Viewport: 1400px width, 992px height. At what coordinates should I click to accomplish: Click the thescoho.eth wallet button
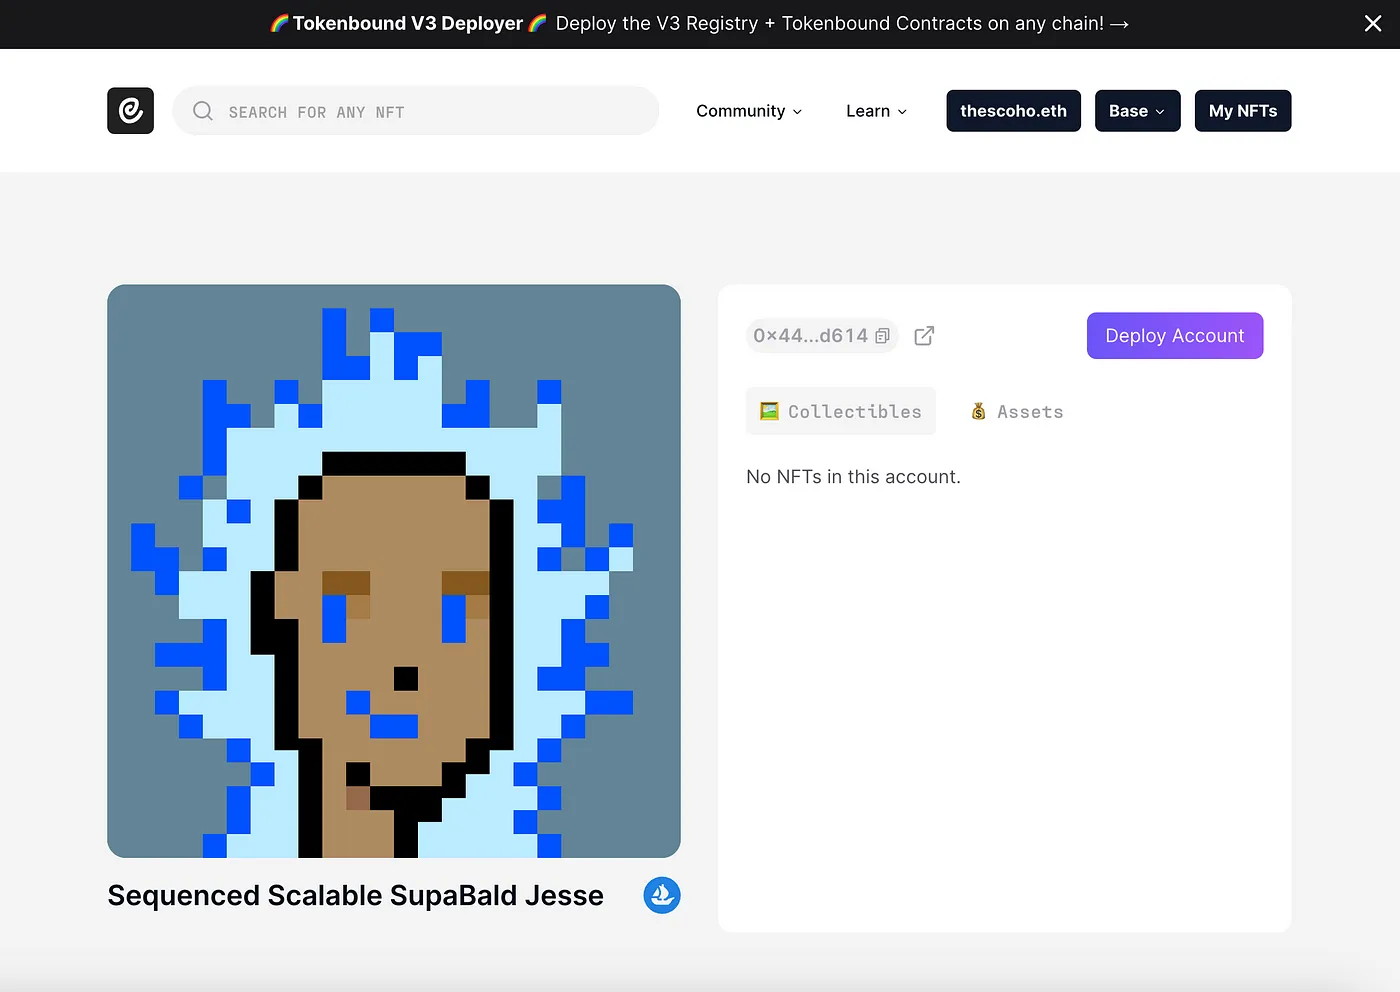tap(1013, 111)
